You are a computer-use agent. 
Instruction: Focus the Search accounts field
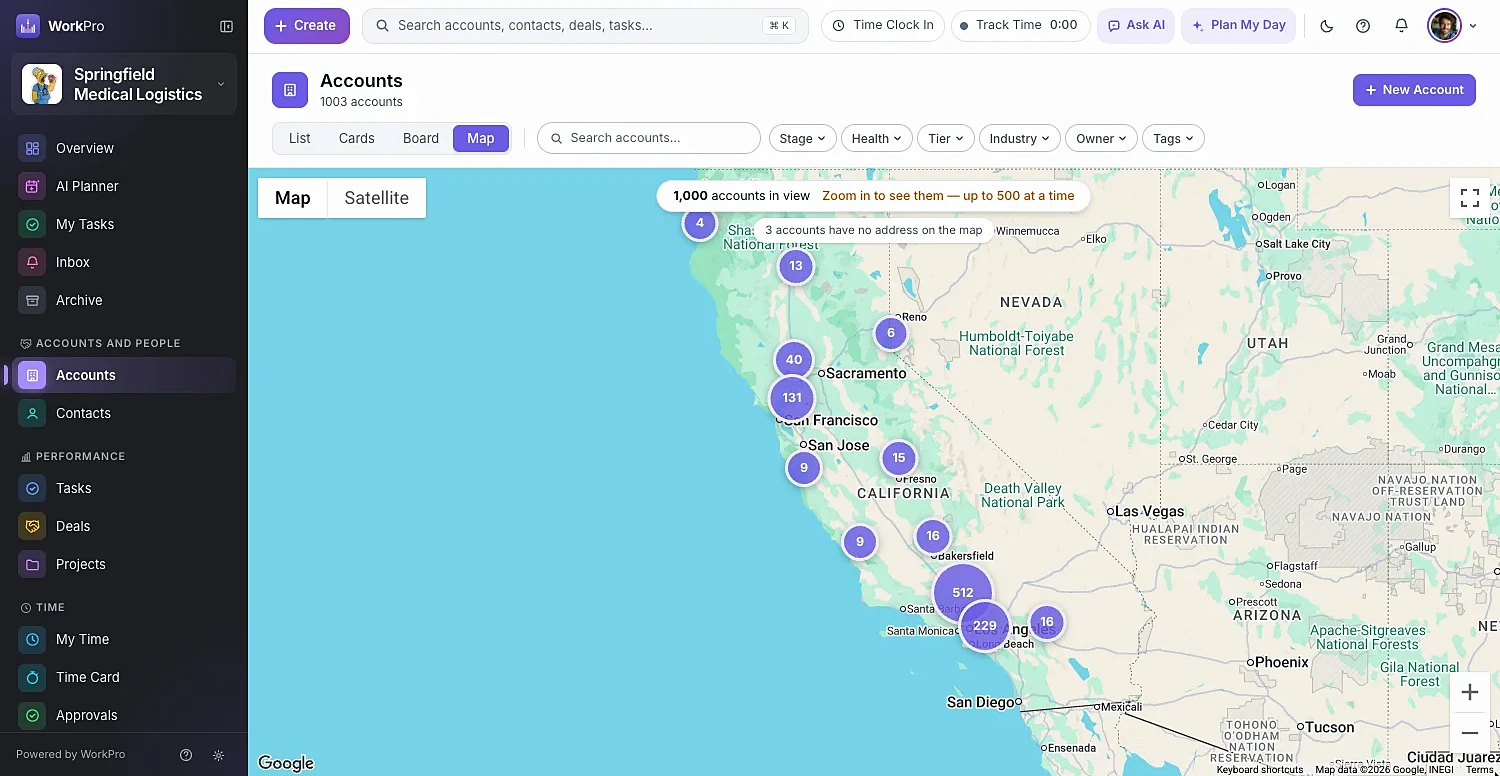pos(649,138)
